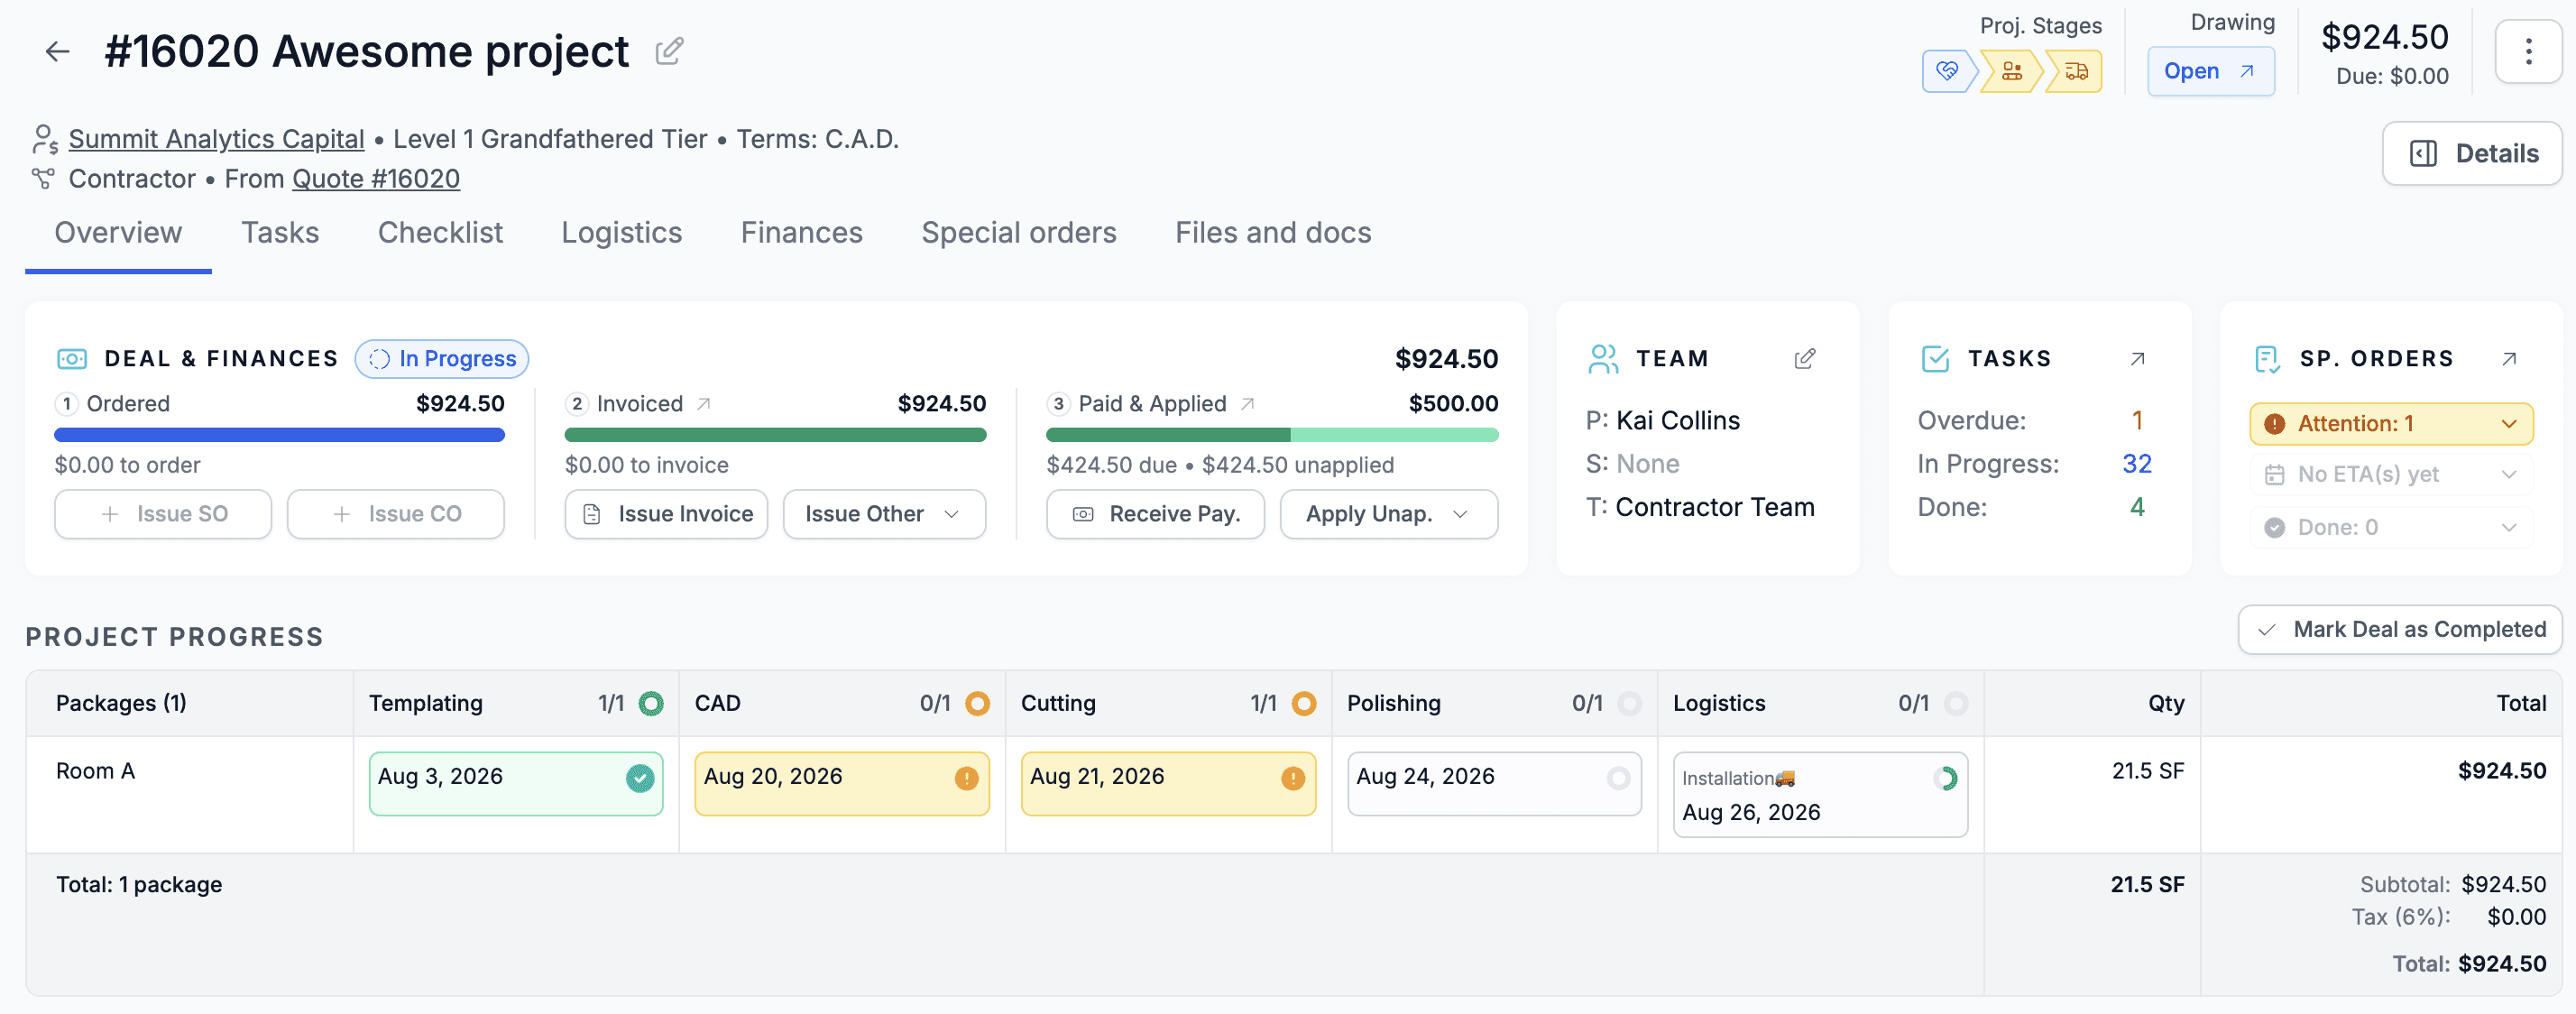Image resolution: width=2576 pixels, height=1014 pixels.
Task: Switch to the Finances tab
Action: tap(801, 233)
